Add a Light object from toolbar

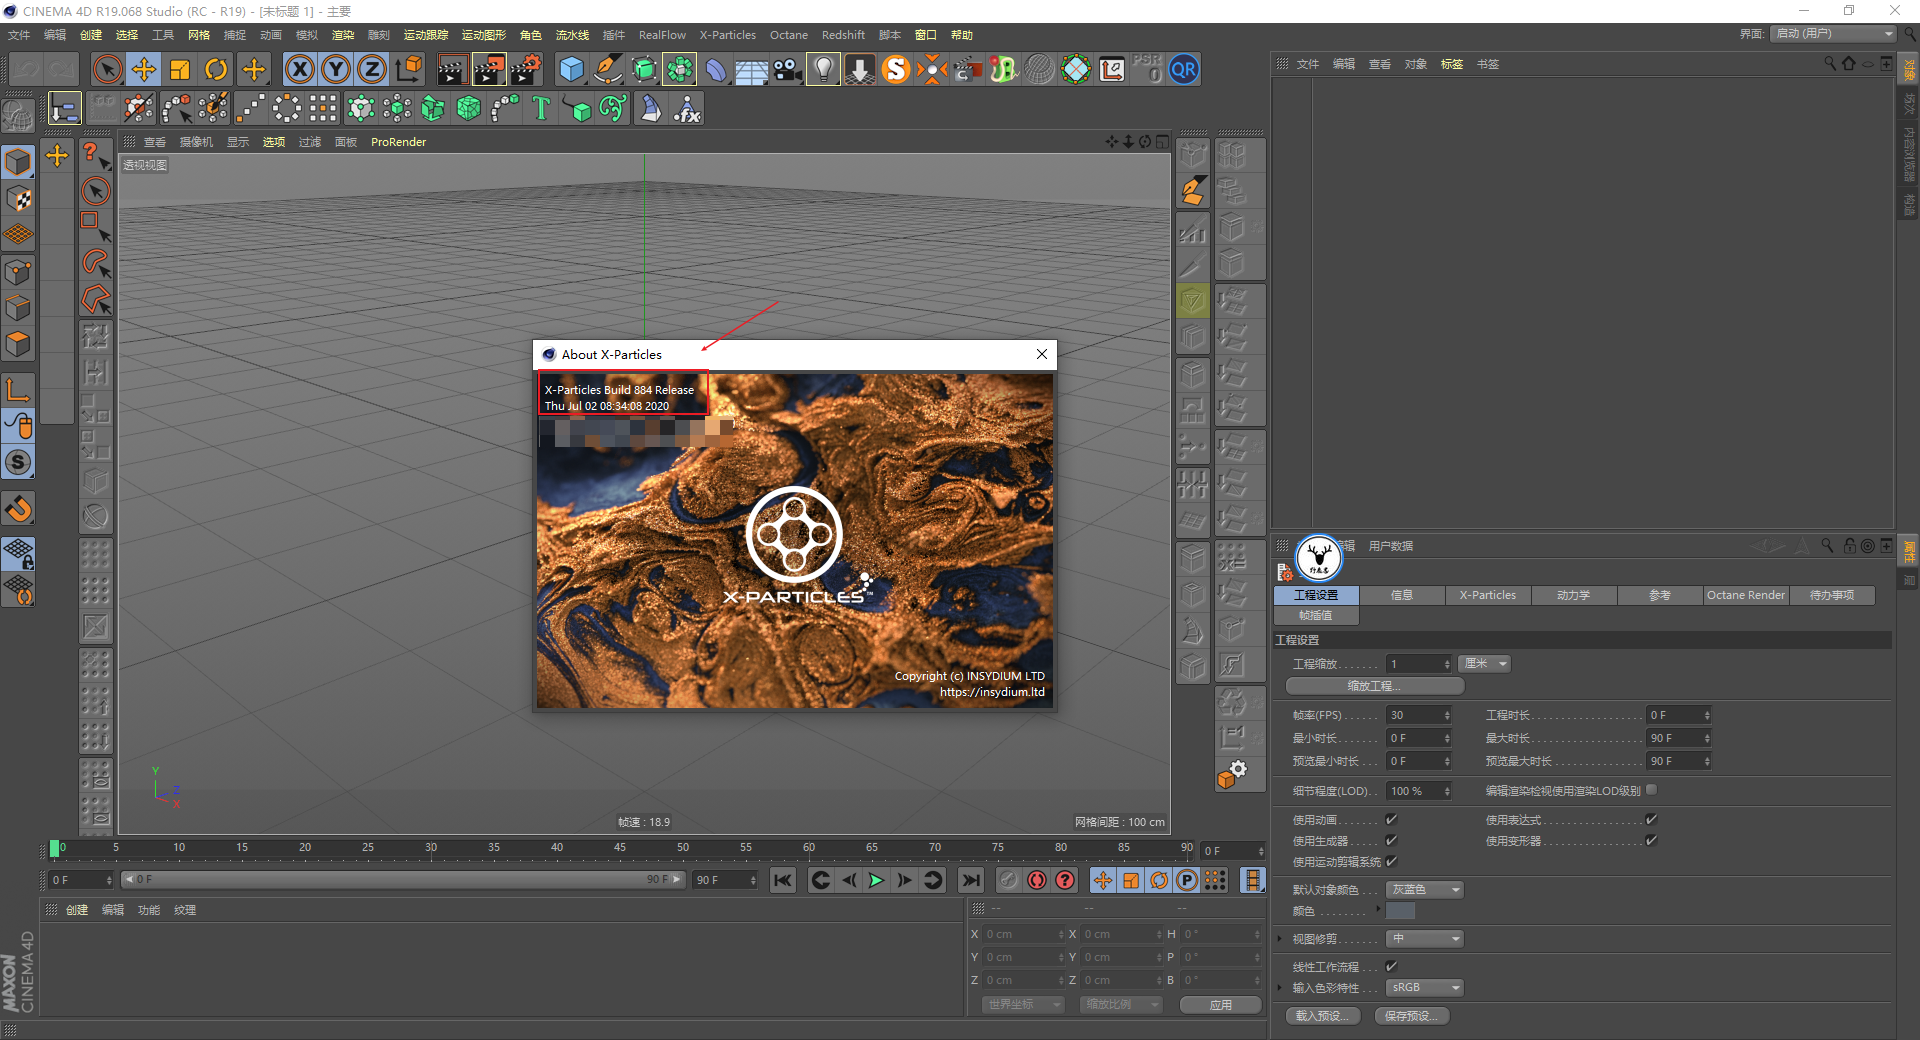[x=823, y=69]
